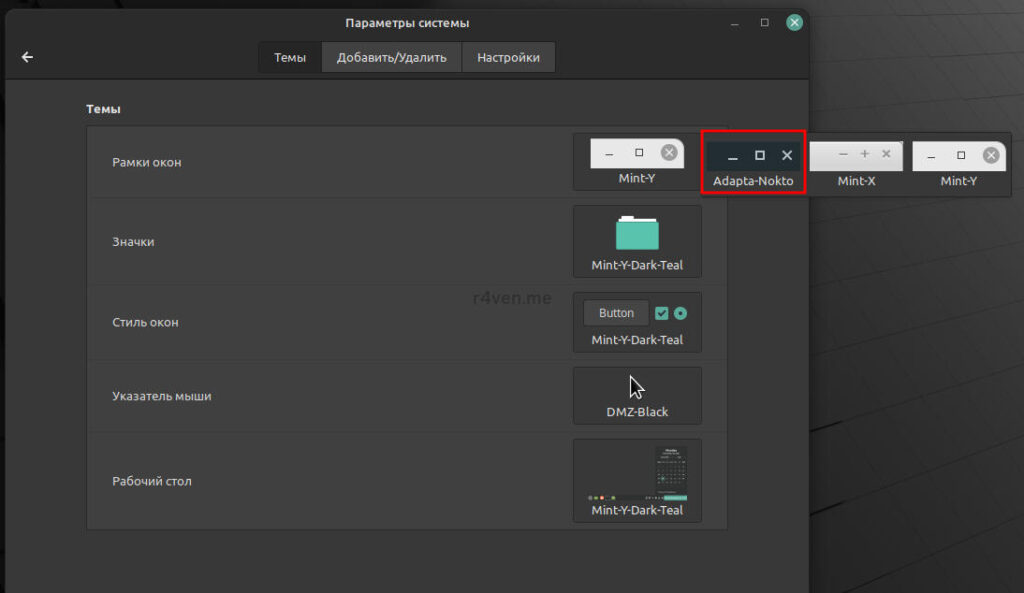Go back using the left arrow
The width and height of the screenshot is (1024, 593).
point(27,57)
